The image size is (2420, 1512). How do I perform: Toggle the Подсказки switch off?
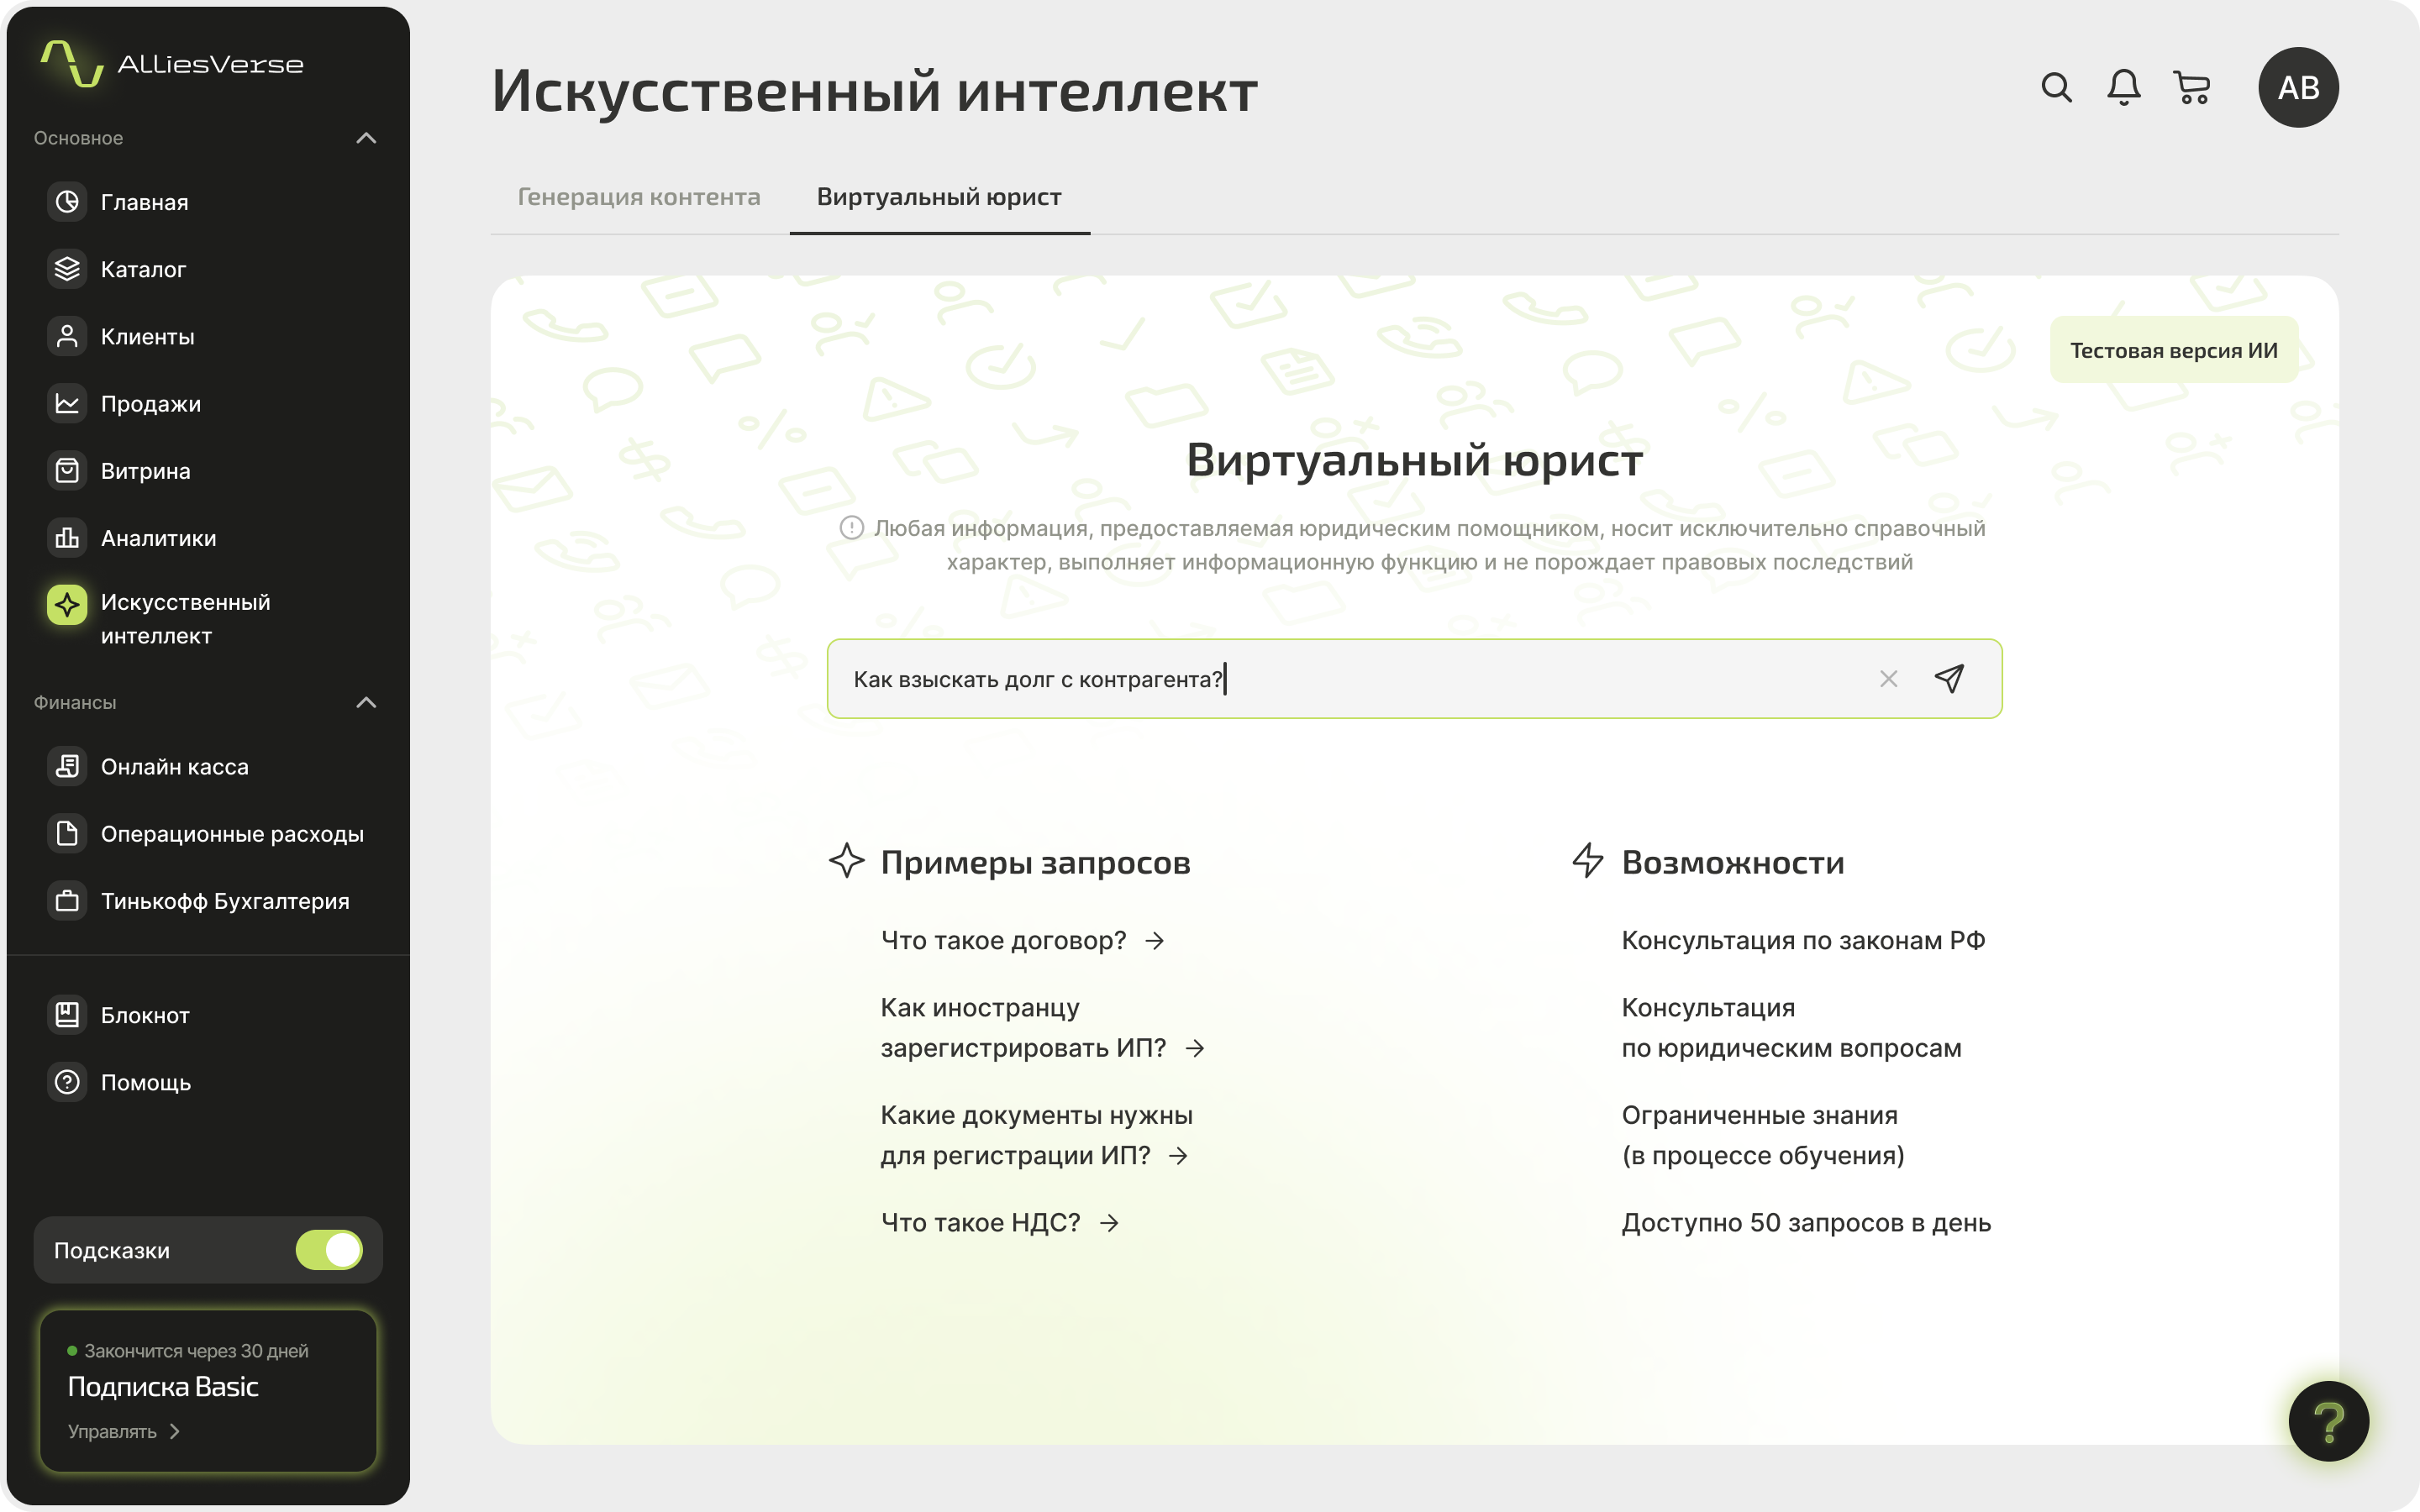(x=329, y=1249)
